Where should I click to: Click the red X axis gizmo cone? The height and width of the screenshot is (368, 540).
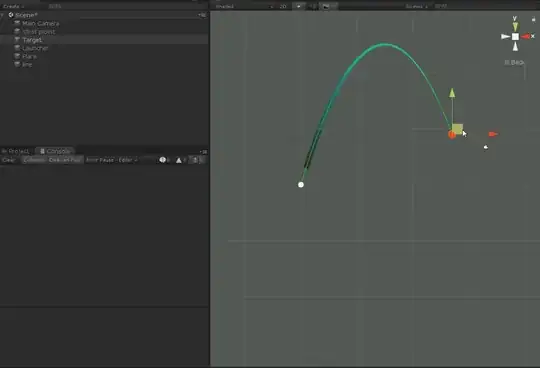point(526,36)
